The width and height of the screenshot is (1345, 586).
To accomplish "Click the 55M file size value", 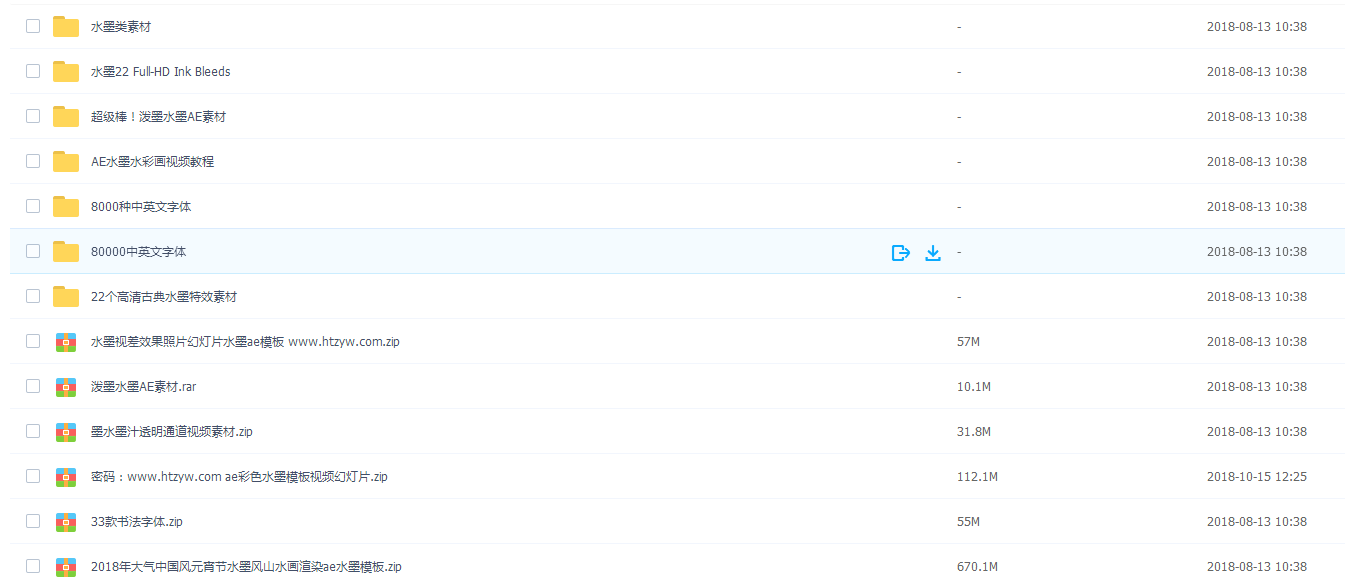I will pyautogui.click(x=968, y=522).
